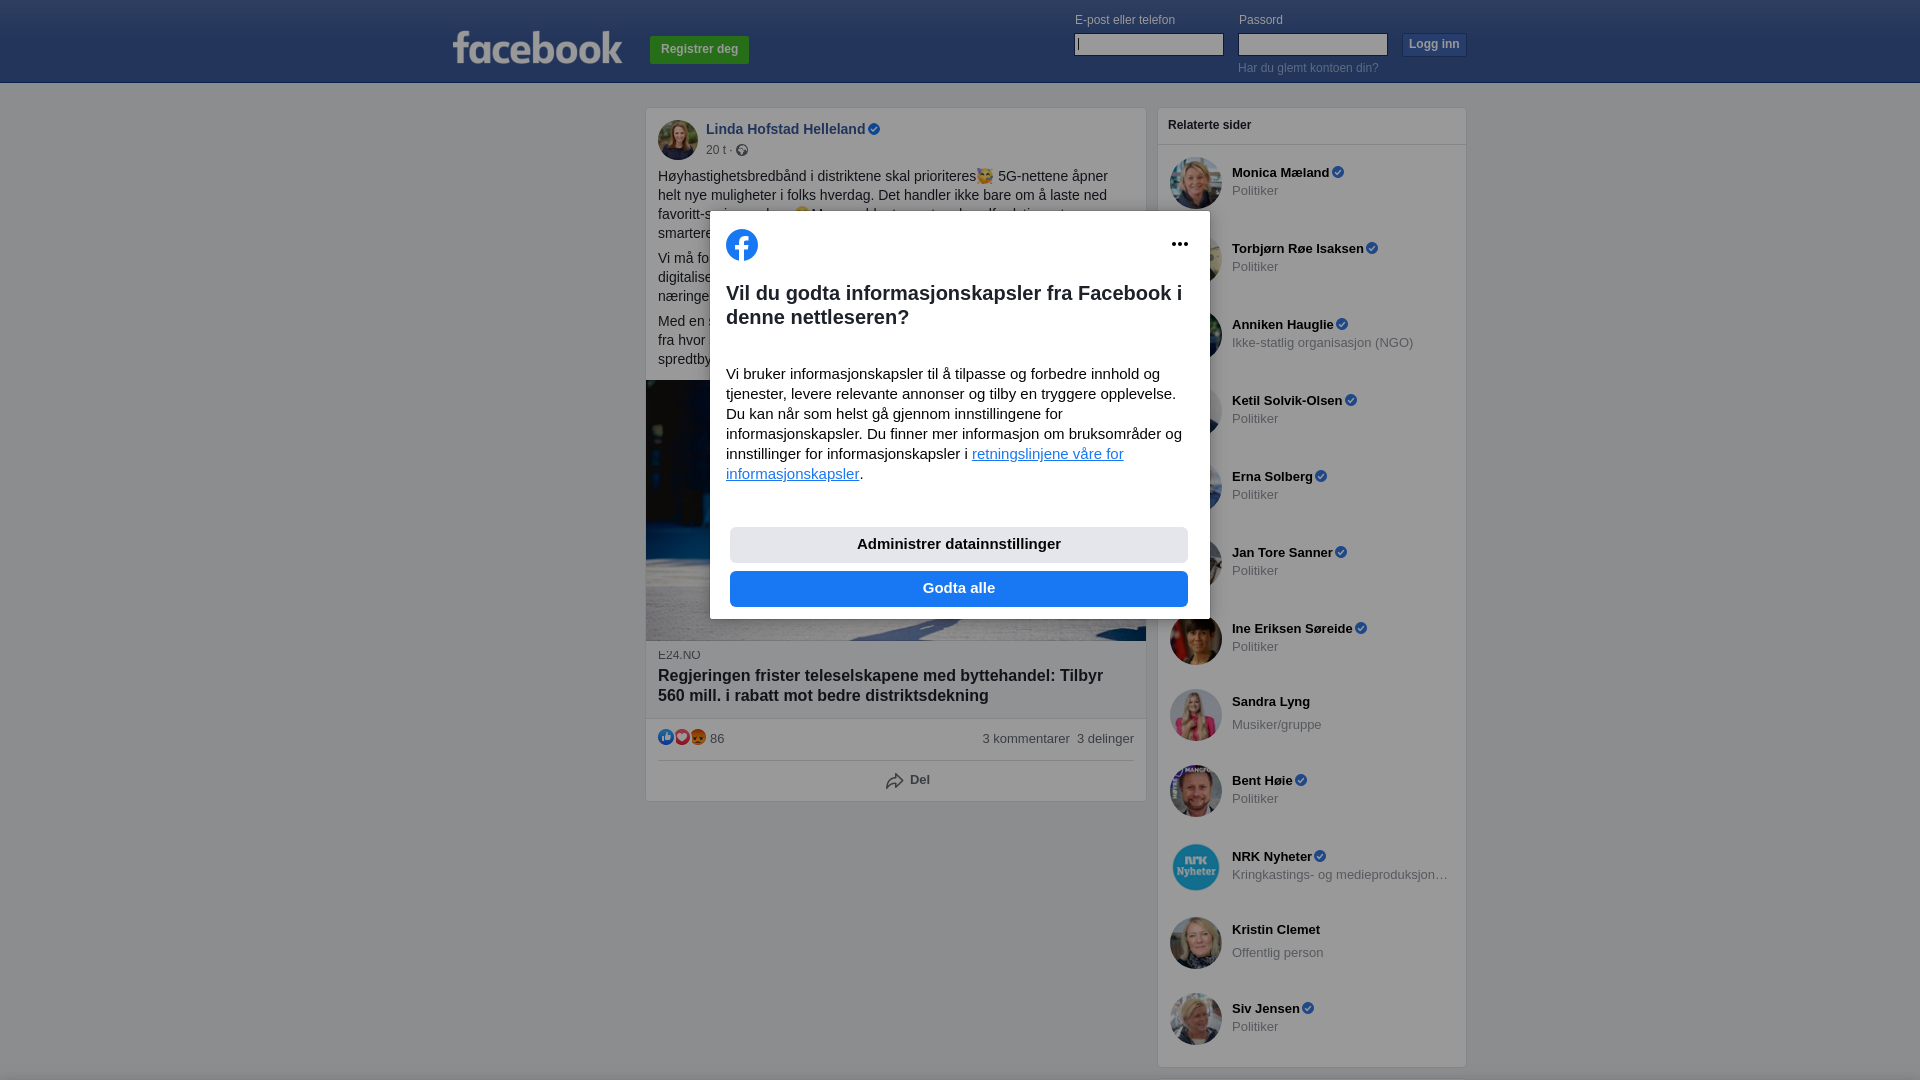The width and height of the screenshot is (1920, 1080).
Task: Open the informasjonskapsler policy link
Action: [x=925, y=464]
